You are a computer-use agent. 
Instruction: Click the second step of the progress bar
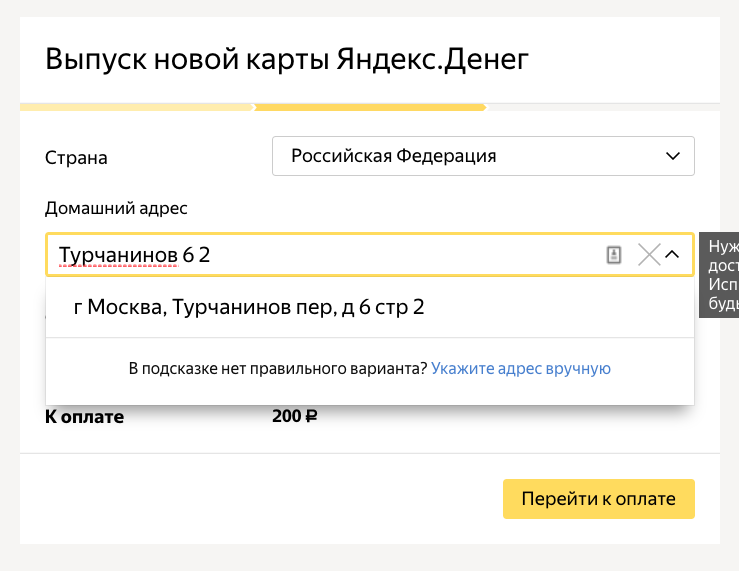370,107
